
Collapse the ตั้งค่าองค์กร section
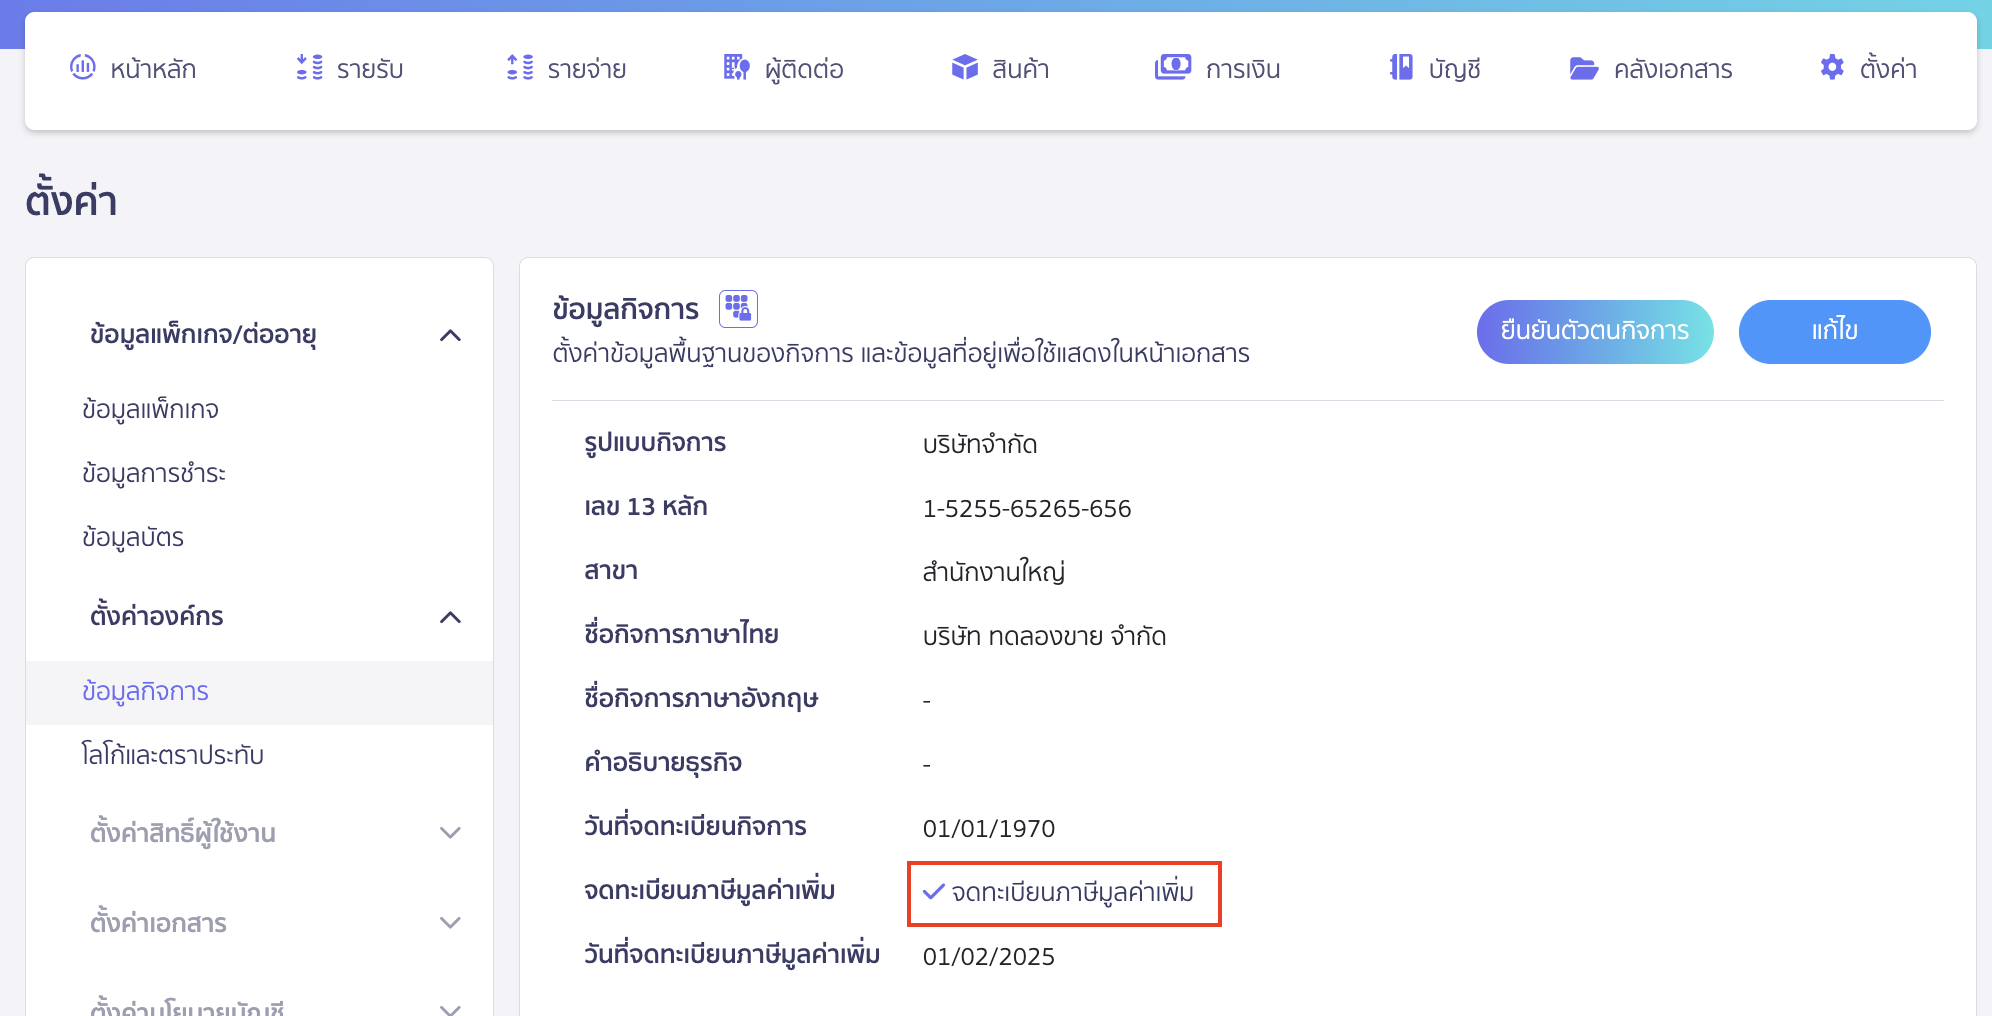[450, 617]
